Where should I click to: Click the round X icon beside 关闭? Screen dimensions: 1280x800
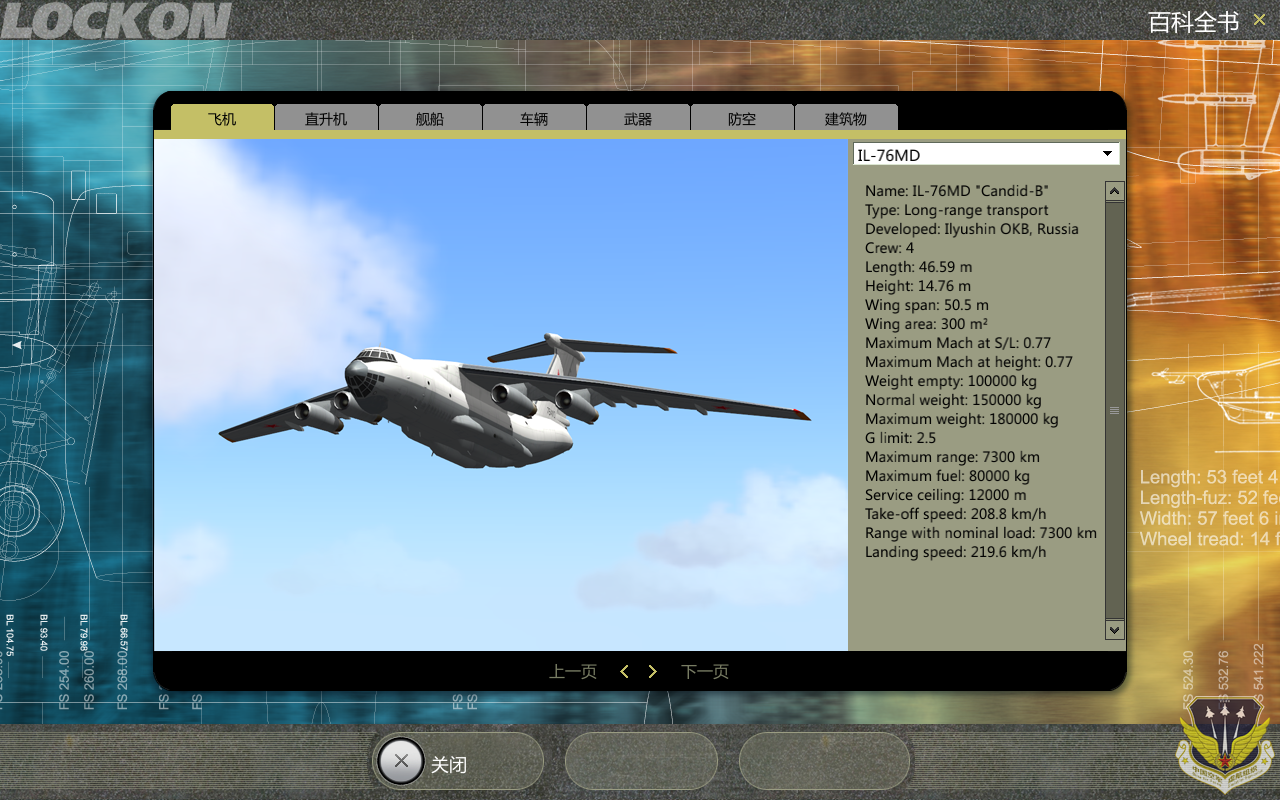point(401,761)
